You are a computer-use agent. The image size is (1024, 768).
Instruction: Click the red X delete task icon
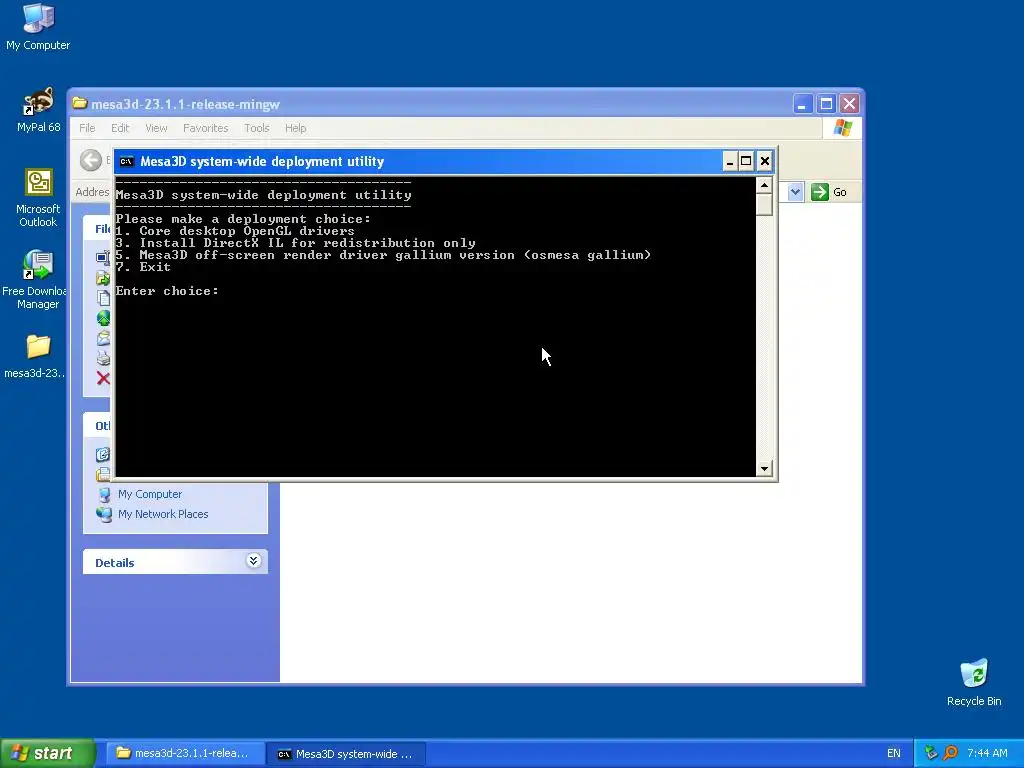click(103, 378)
